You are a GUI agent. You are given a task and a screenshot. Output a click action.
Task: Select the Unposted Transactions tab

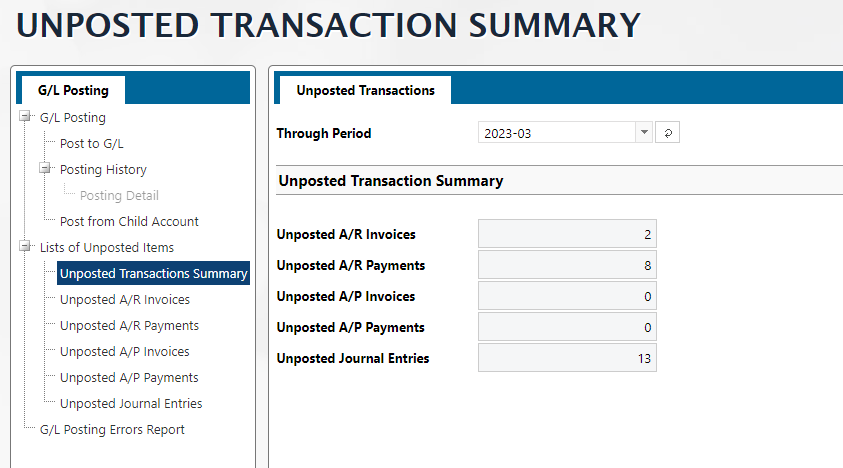pos(365,90)
